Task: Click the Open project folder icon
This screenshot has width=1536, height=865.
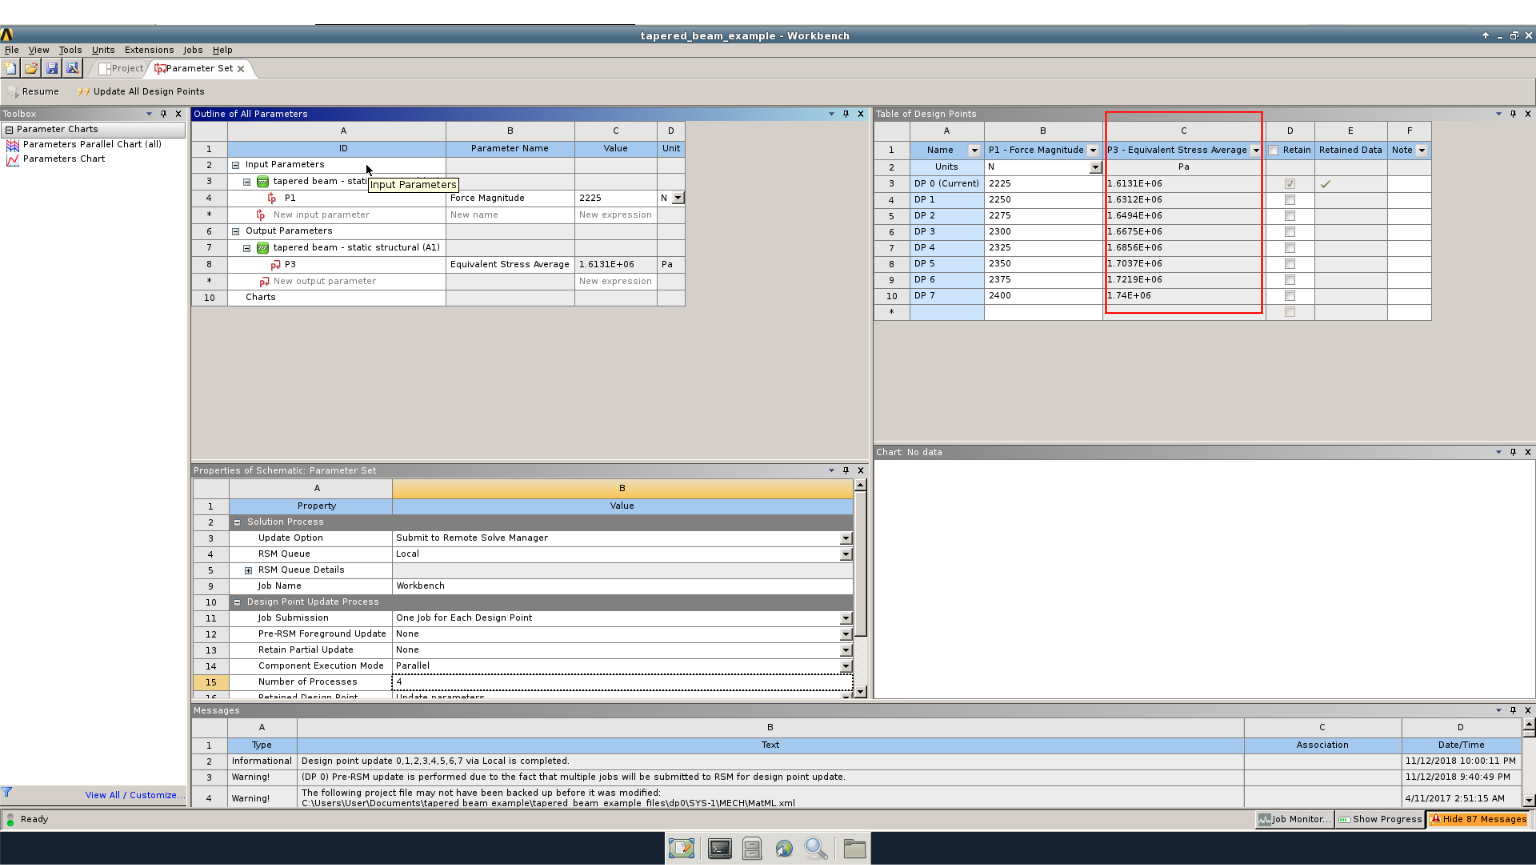Action: (x=31, y=68)
